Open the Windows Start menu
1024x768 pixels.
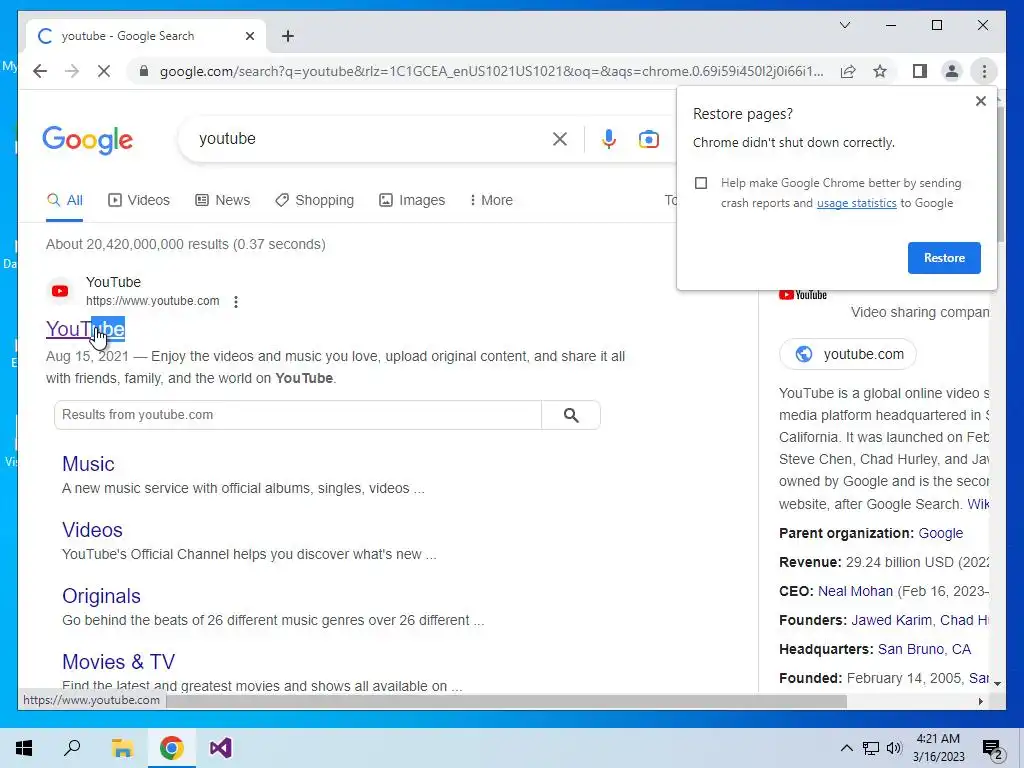(x=24, y=748)
